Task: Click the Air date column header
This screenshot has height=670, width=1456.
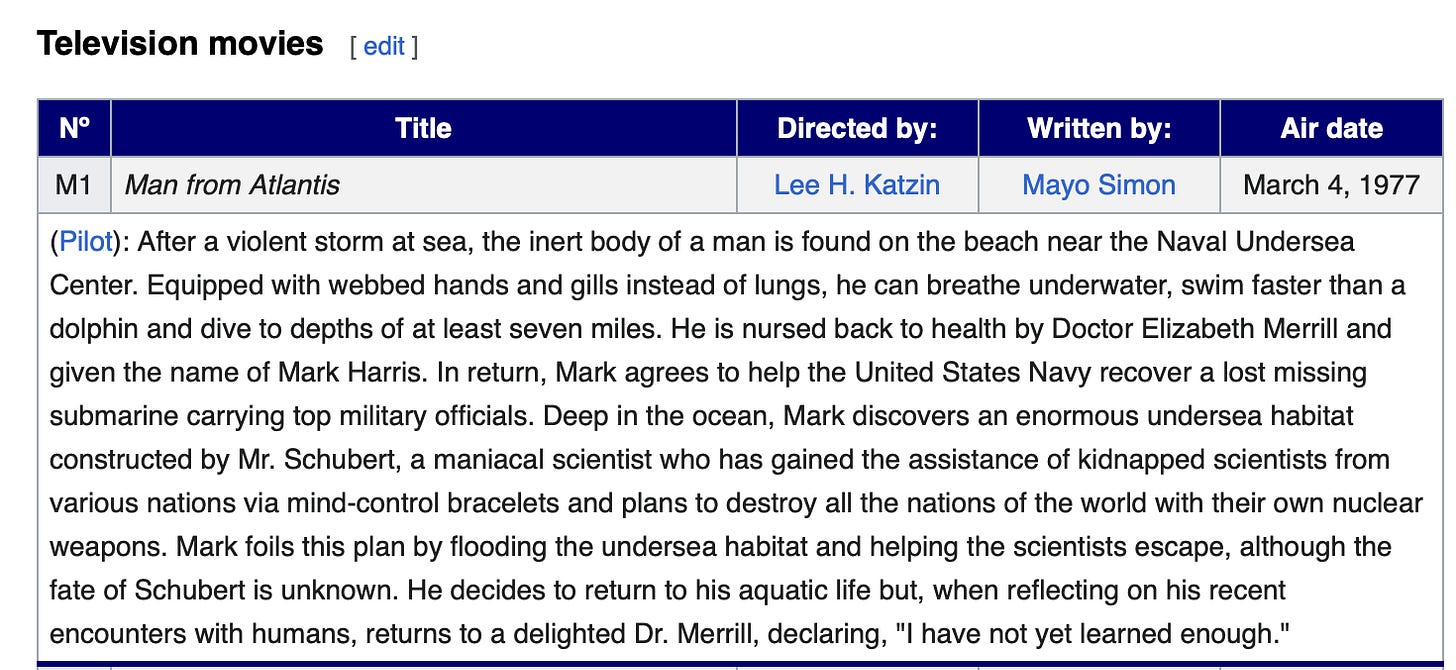Action: (x=1331, y=128)
